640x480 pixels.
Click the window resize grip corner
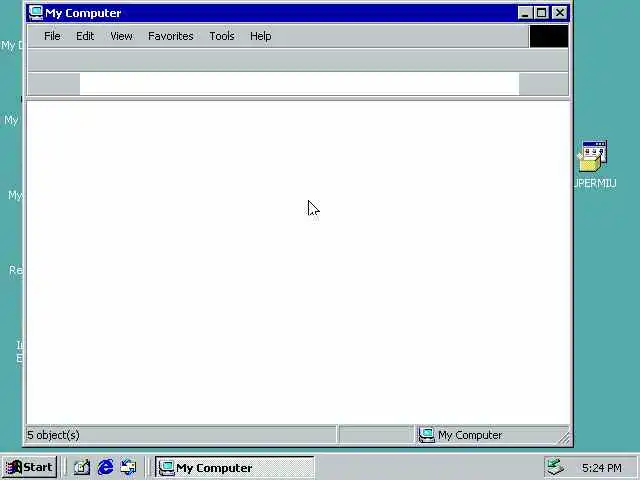(564, 438)
